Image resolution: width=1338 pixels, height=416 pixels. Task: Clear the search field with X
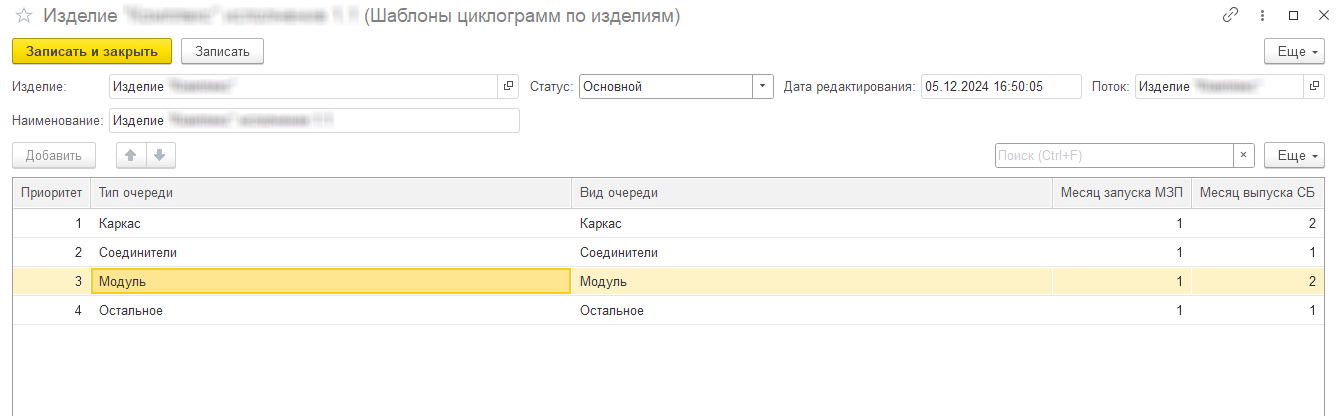click(1244, 156)
